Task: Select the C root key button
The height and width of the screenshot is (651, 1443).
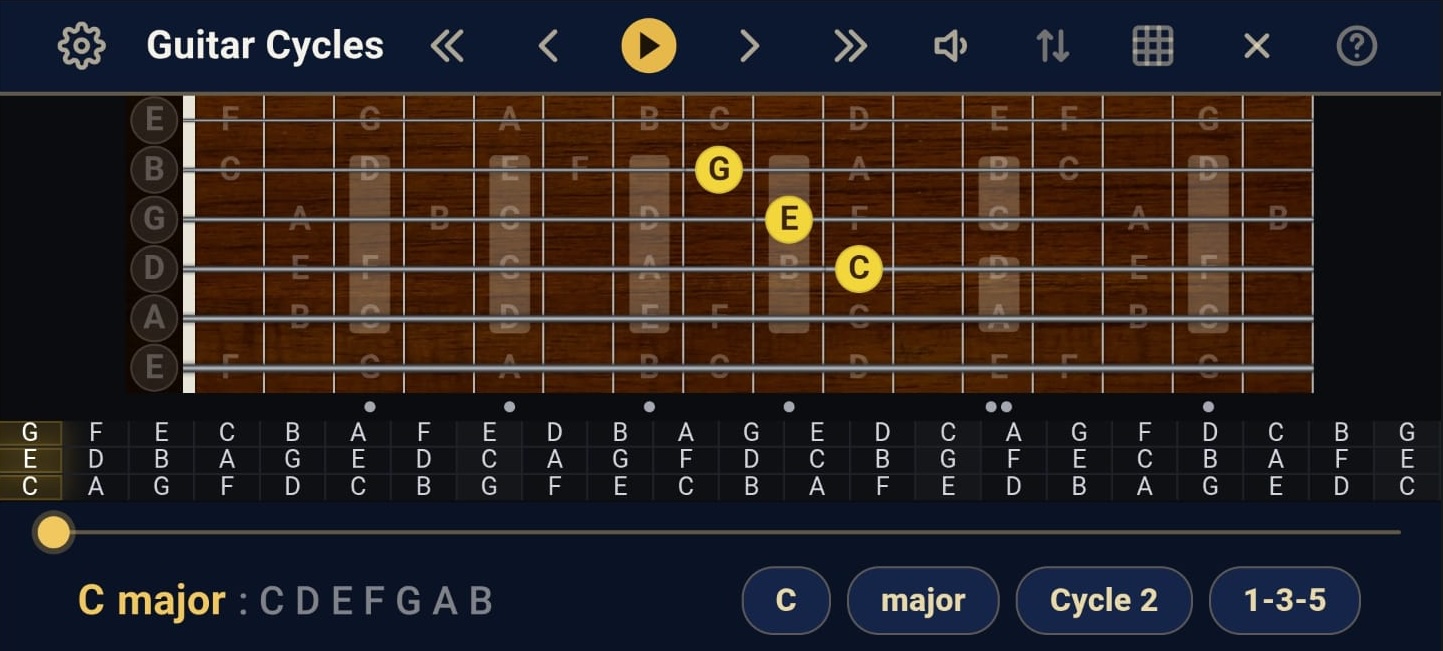Action: [786, 600]
